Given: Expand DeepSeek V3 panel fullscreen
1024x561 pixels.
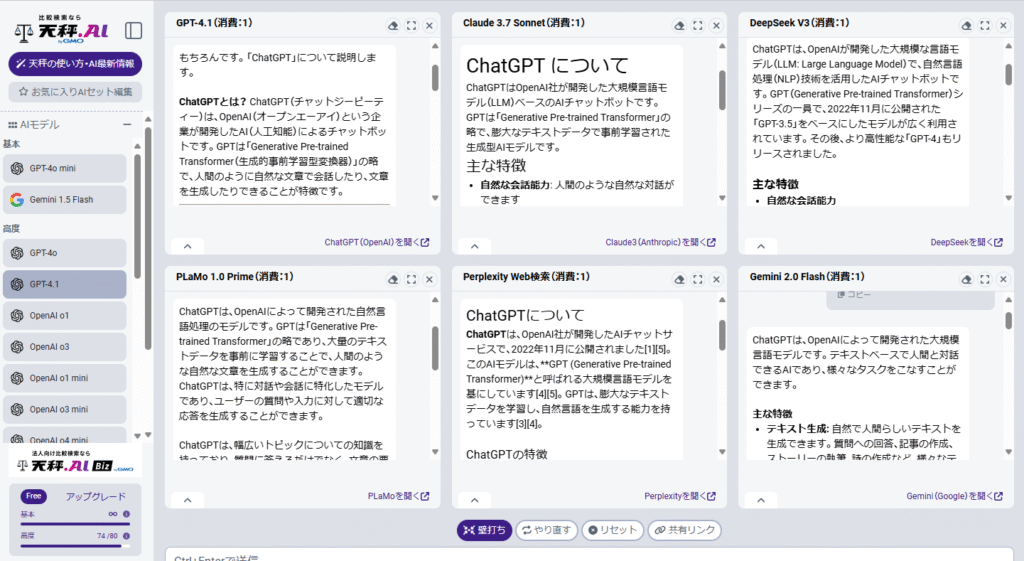Looking at the screenshot, I should click(985, 25).
